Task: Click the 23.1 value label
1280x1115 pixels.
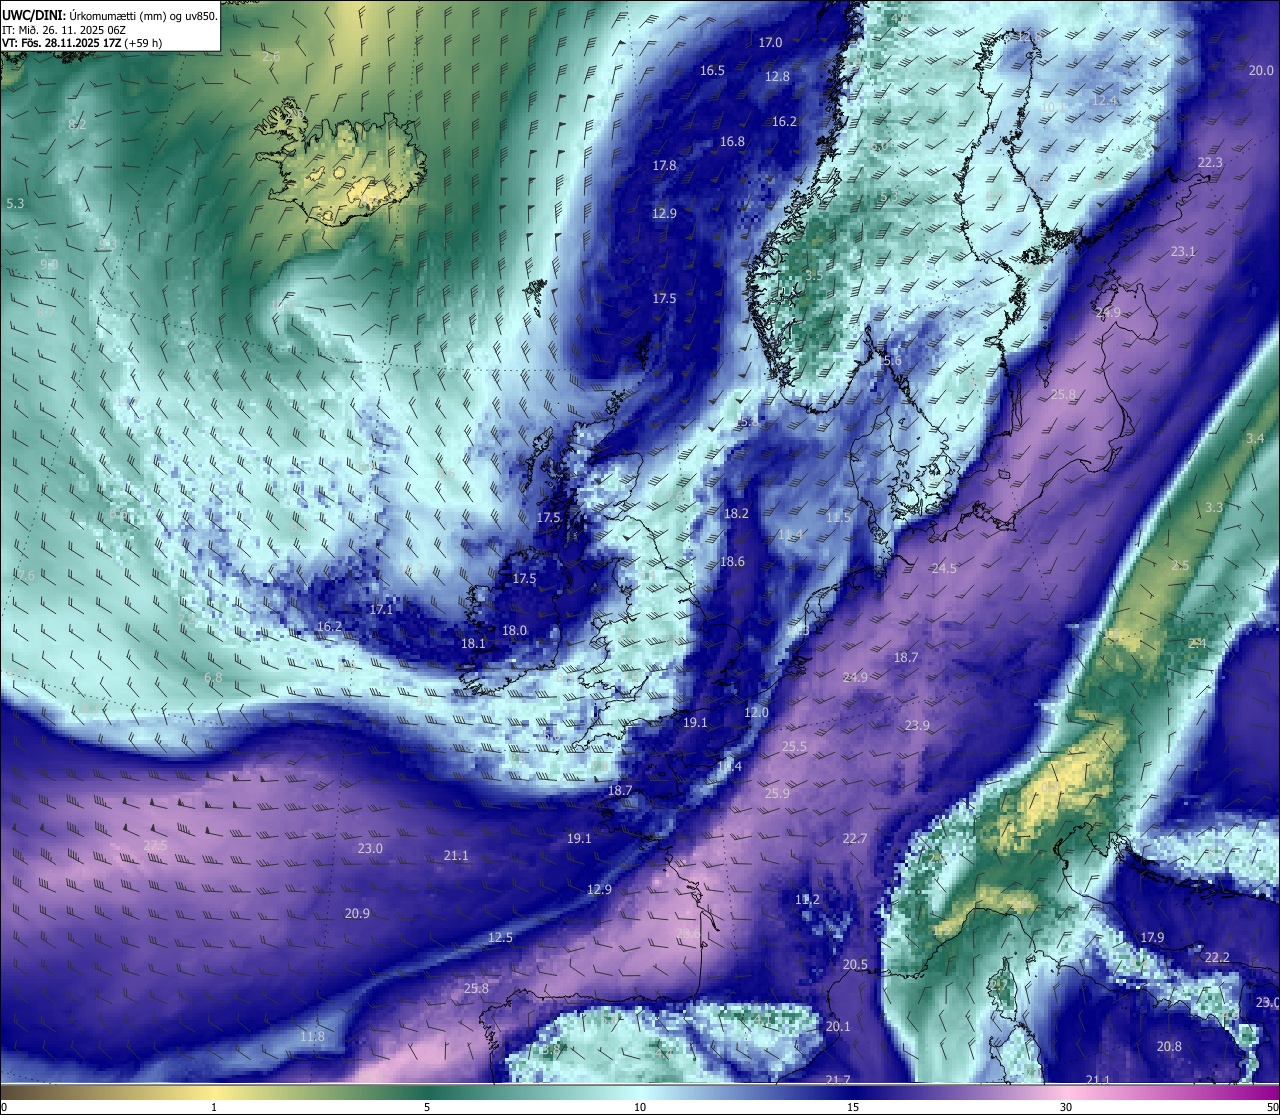Action: tap(1183, 252)
